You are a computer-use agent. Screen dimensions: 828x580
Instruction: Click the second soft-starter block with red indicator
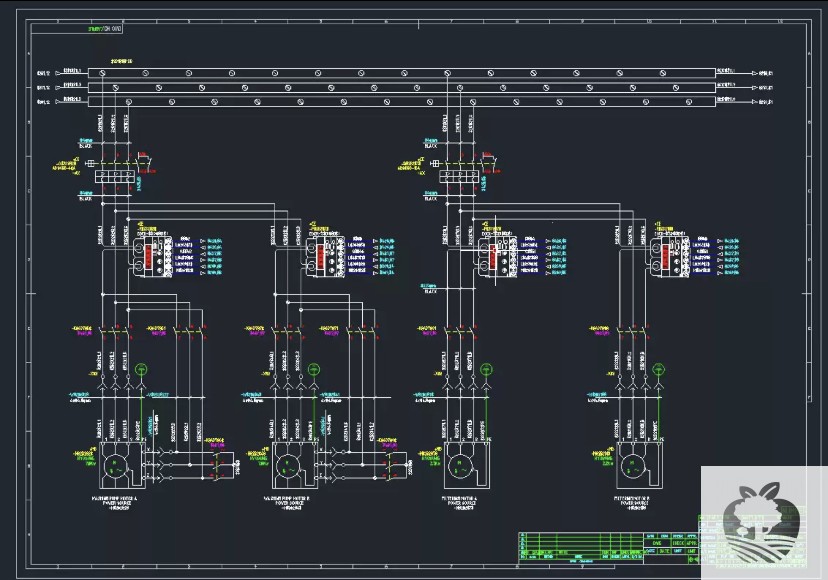pyautogui.click(x=320, y=255)
